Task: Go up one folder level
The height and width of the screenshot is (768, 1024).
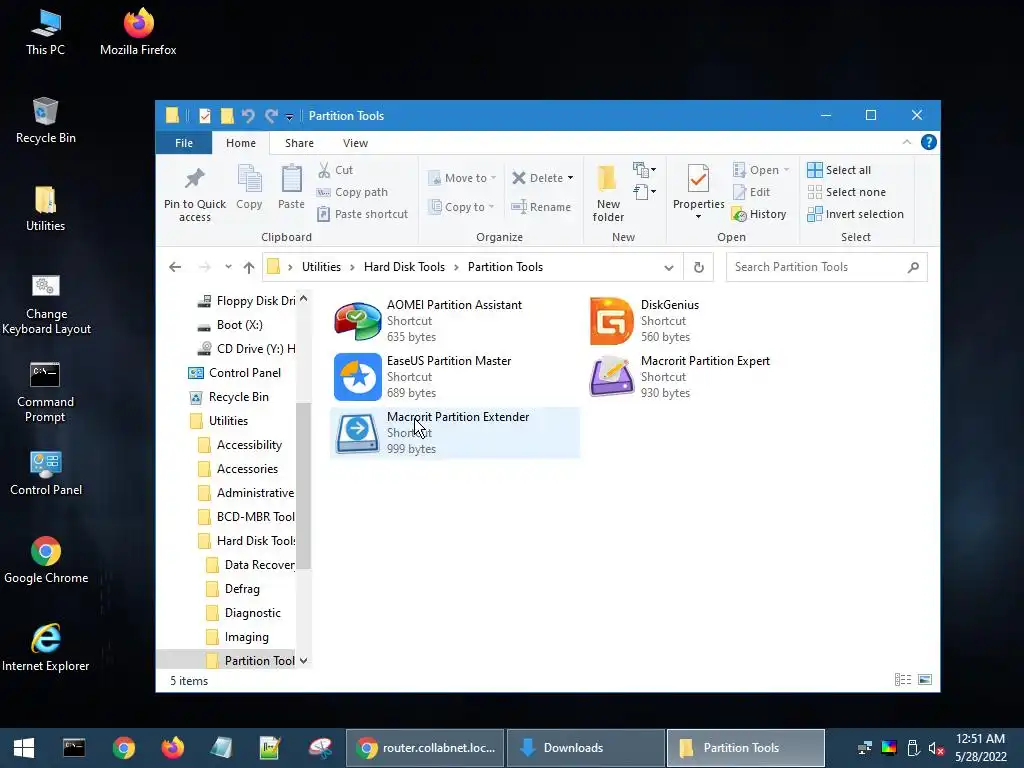Action: (249, 267)
